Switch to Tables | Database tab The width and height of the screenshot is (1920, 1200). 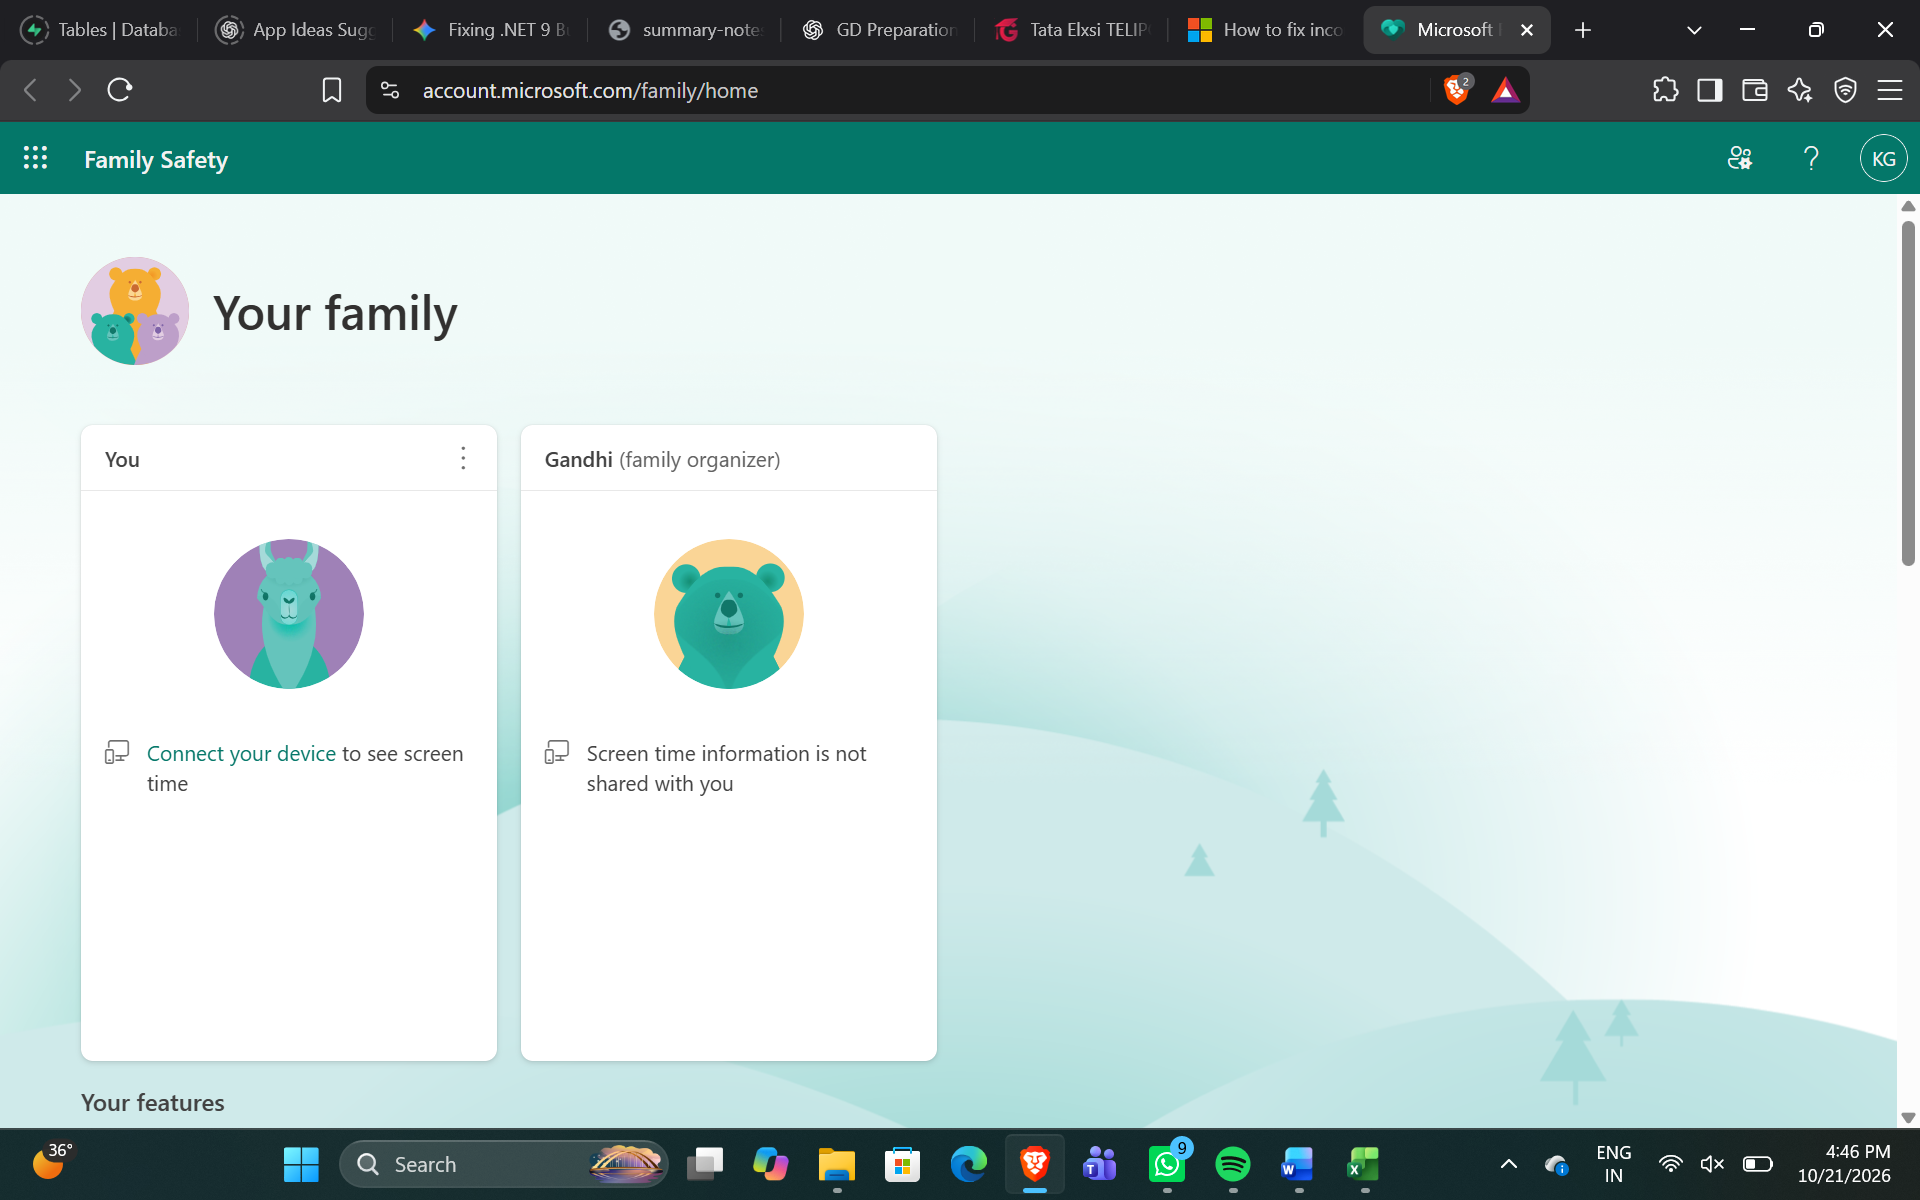tap(100, 30)
